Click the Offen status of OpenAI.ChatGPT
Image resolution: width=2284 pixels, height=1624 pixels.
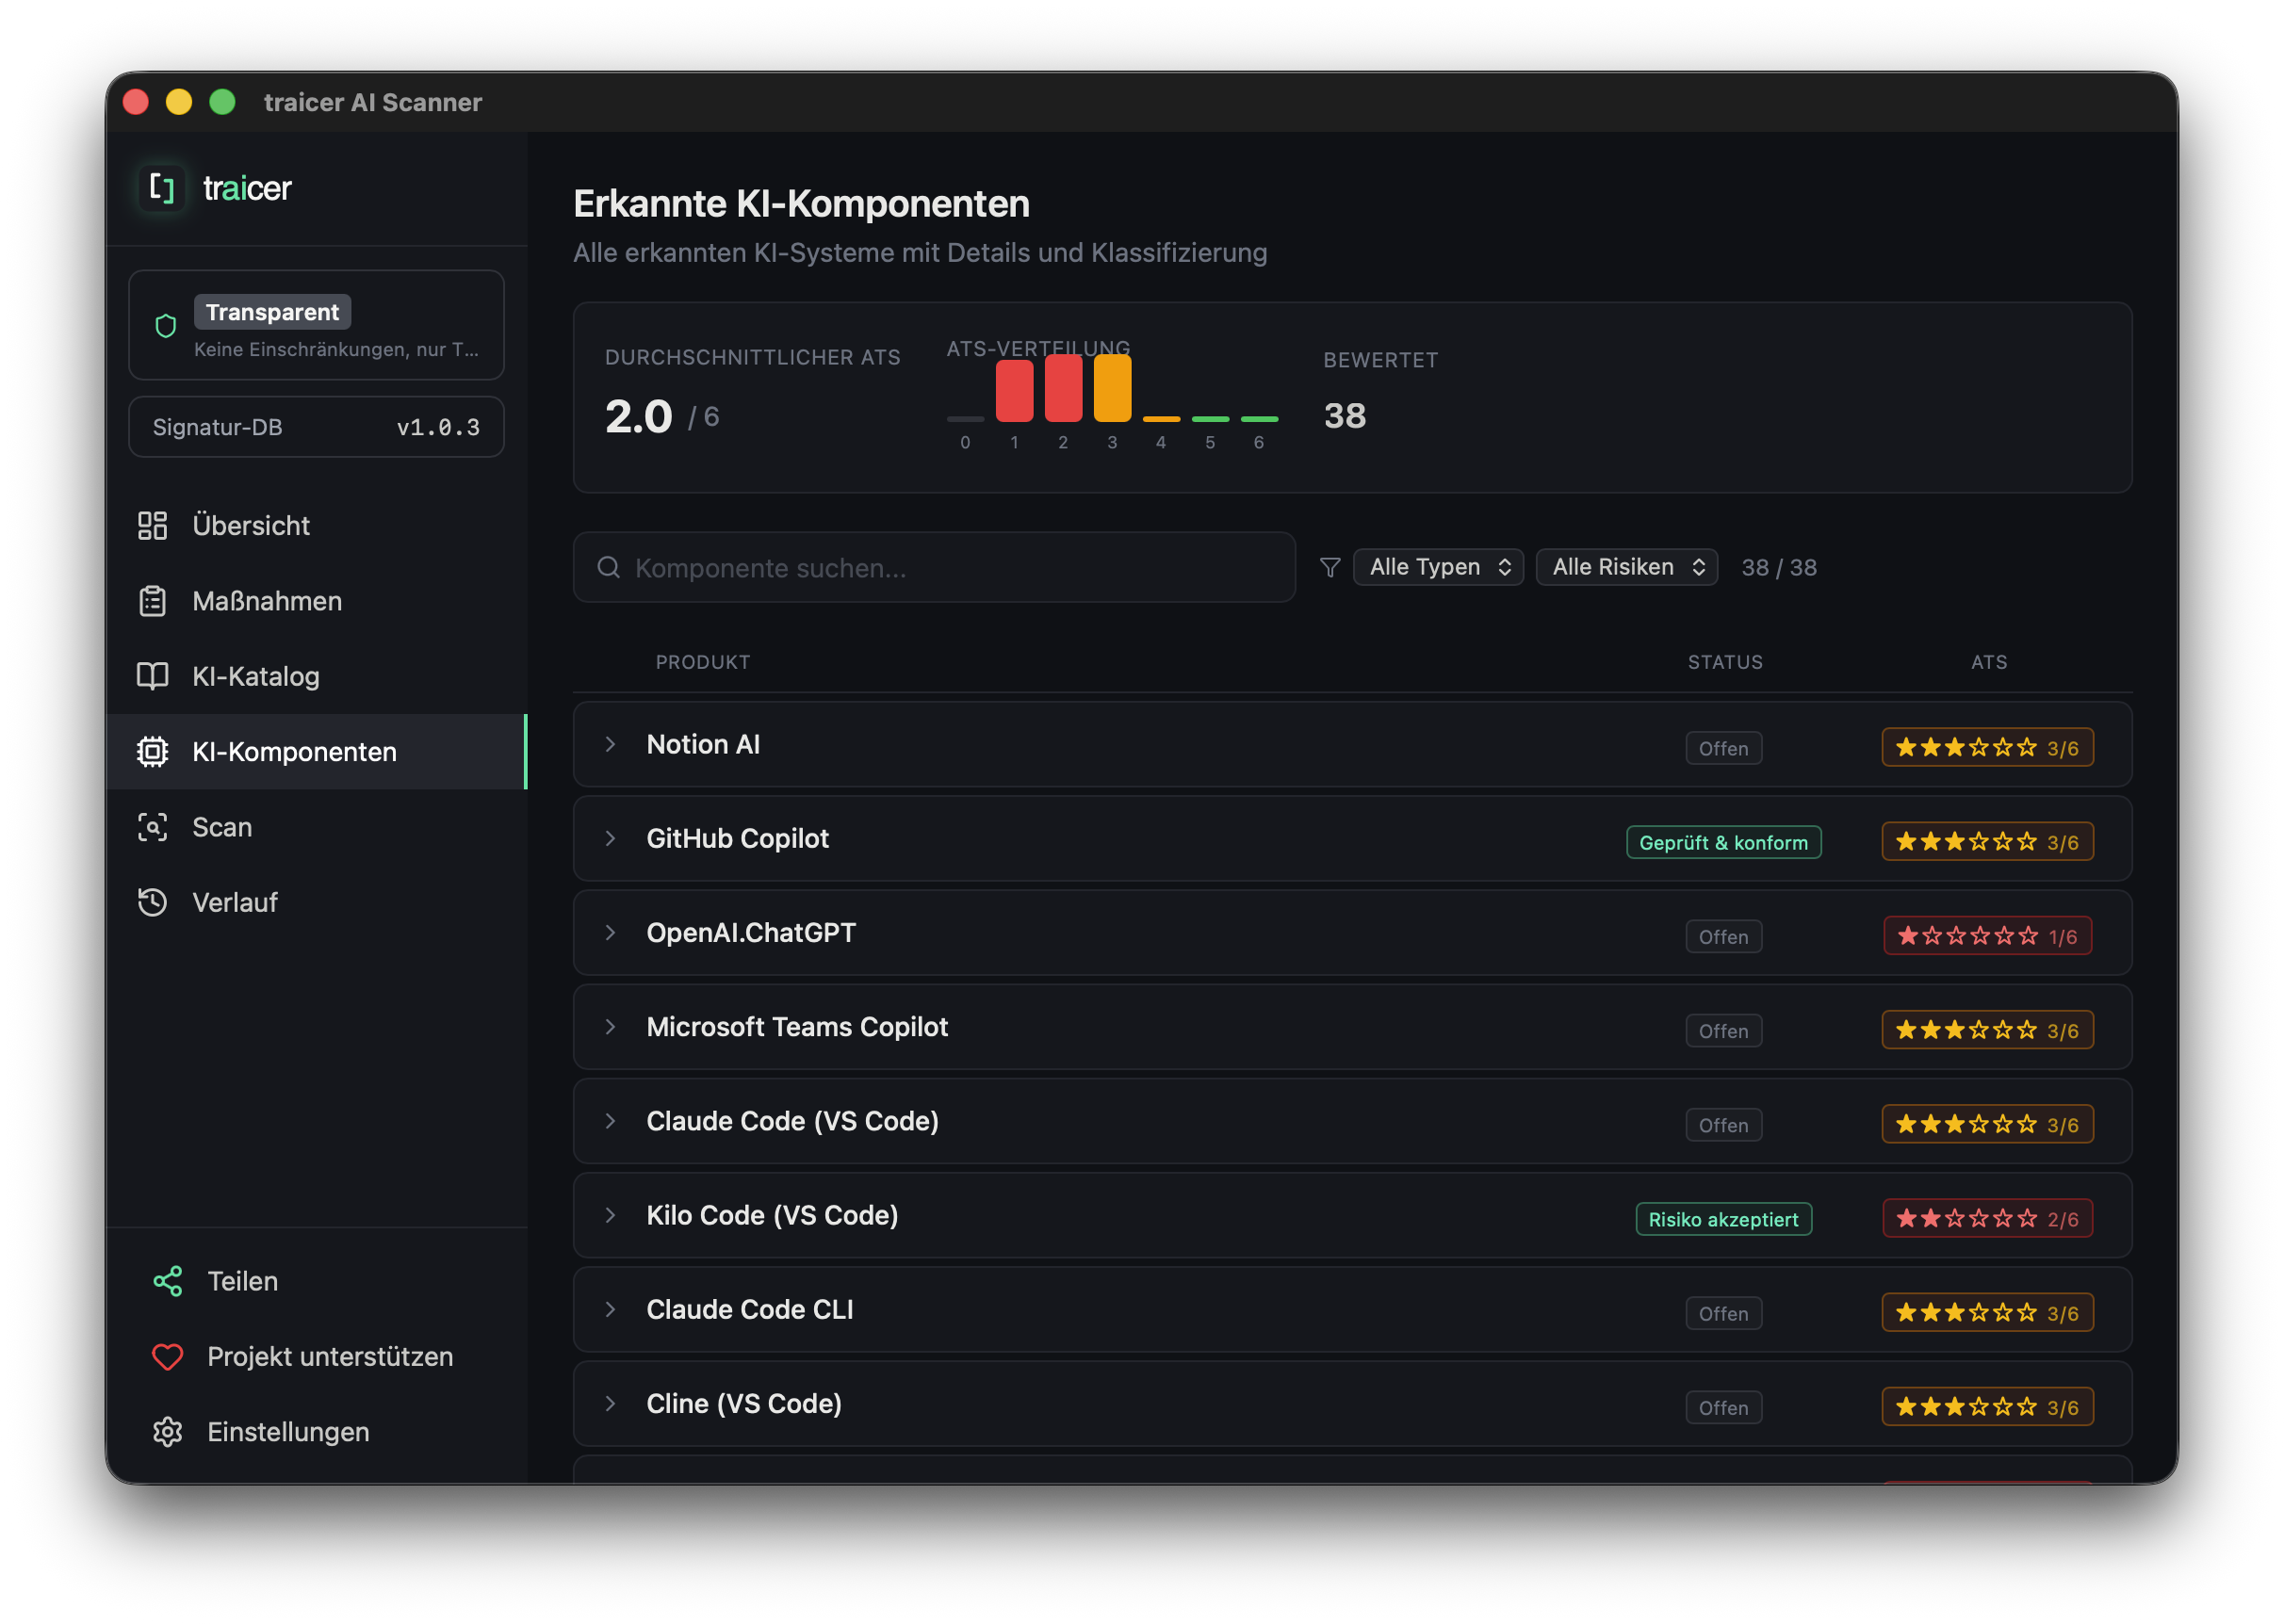1722,936
